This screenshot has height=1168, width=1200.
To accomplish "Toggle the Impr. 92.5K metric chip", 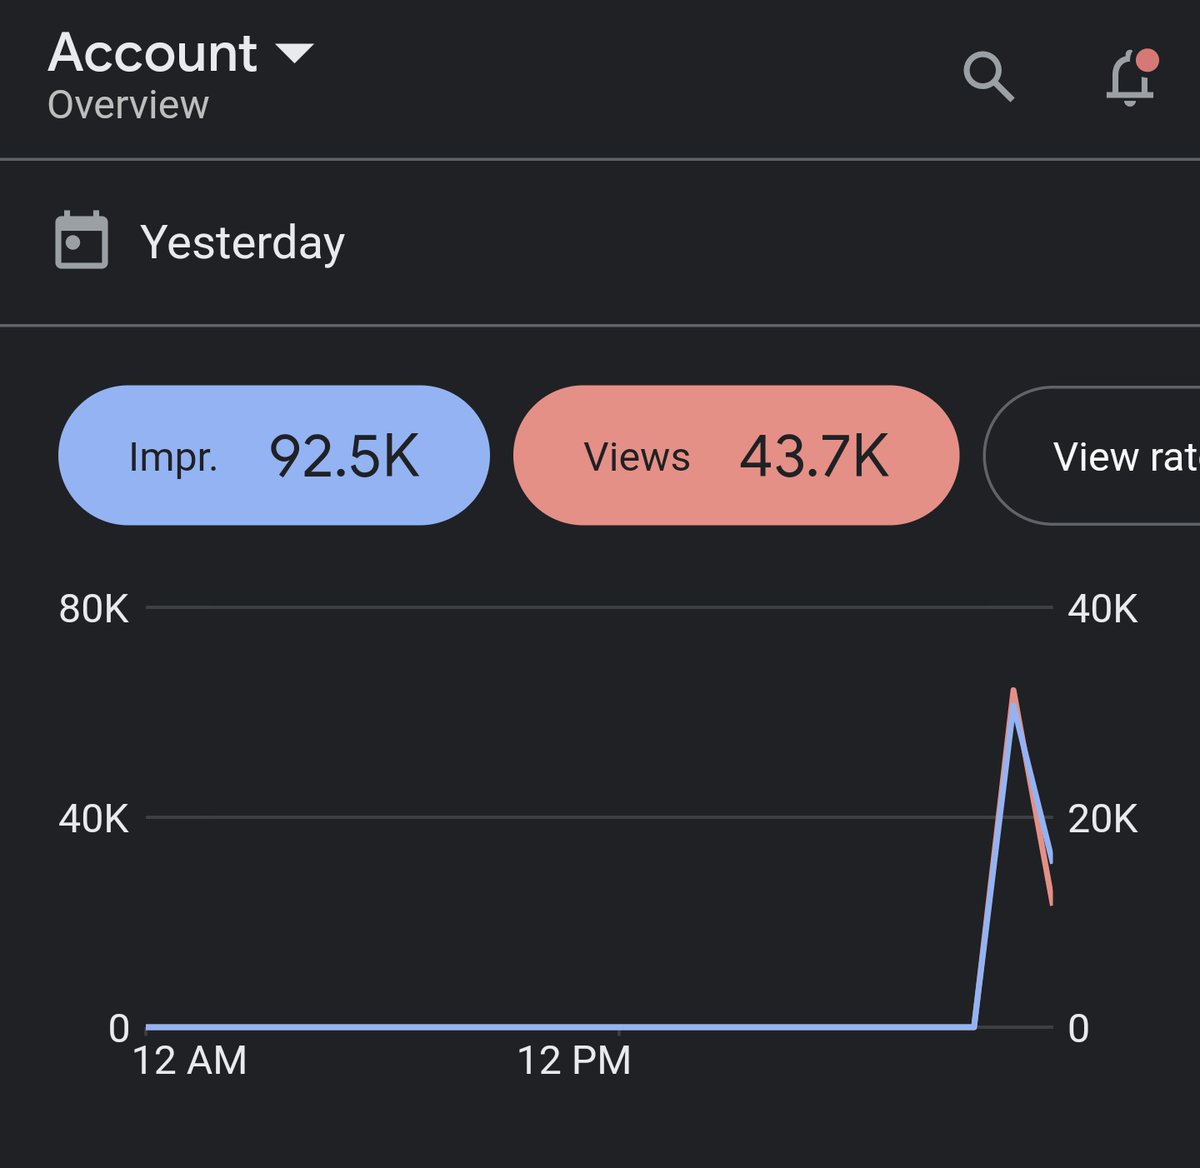I will click(274, 455).
